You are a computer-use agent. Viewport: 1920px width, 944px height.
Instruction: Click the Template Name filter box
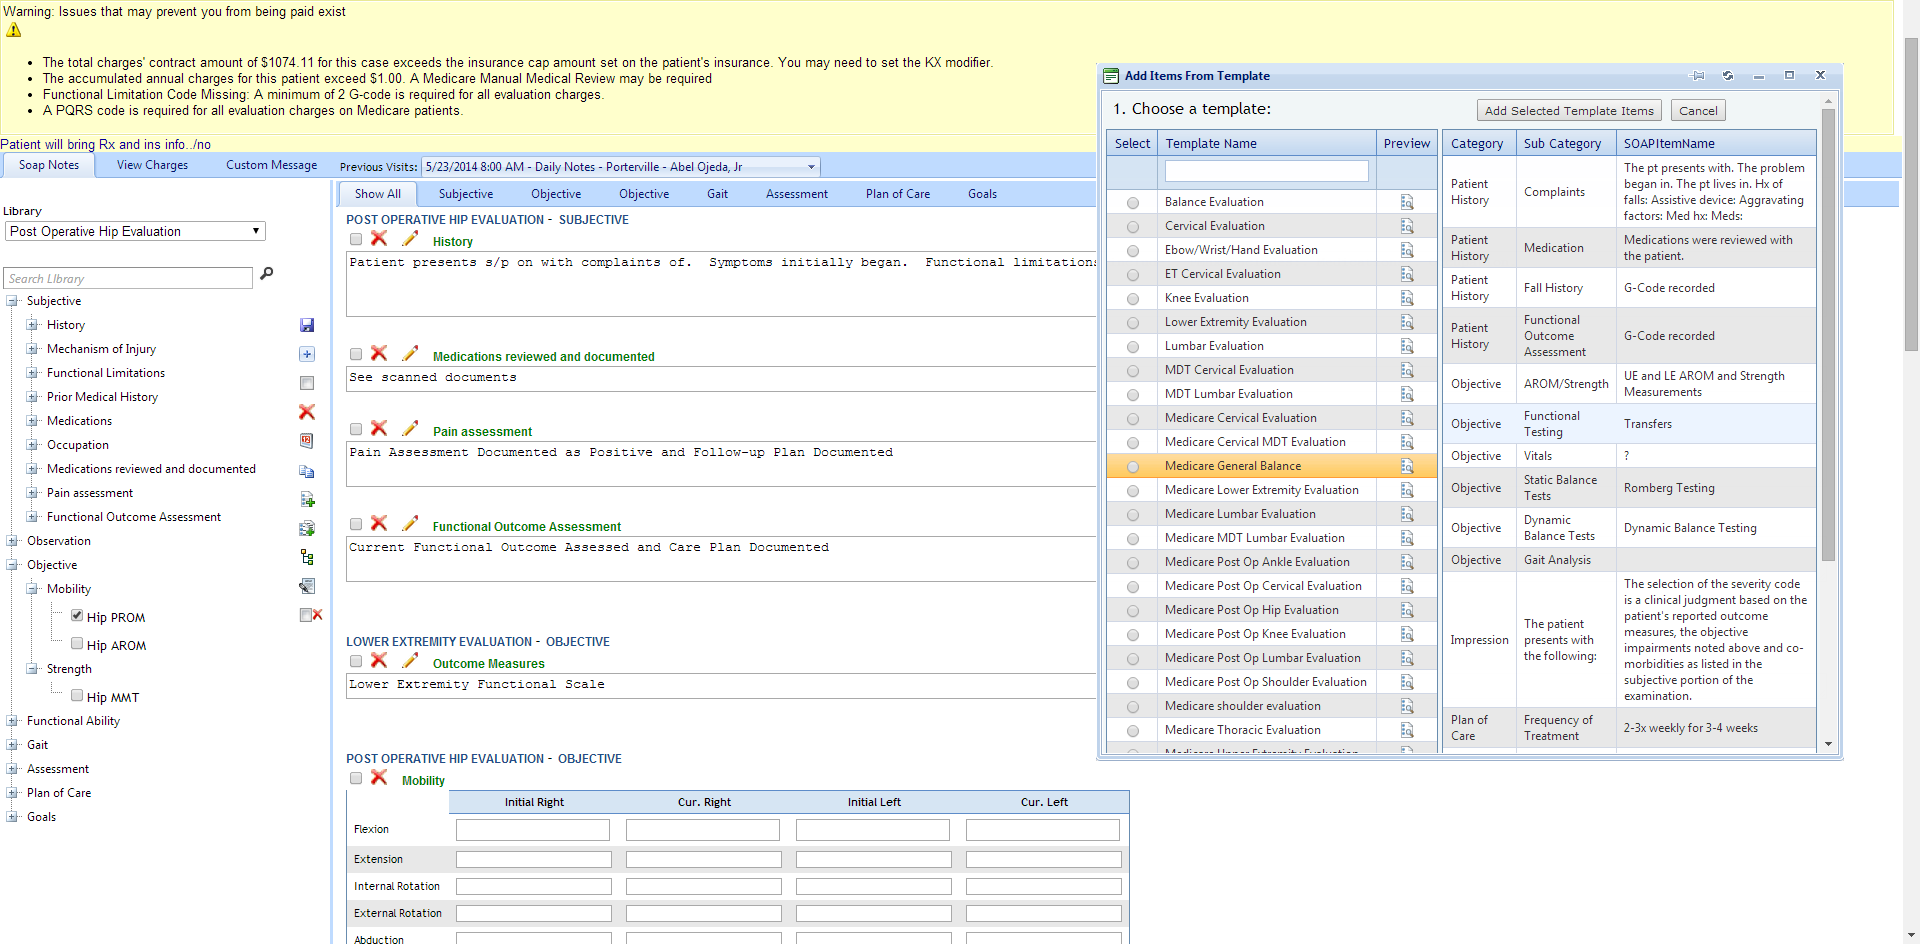coord(1266,171)
